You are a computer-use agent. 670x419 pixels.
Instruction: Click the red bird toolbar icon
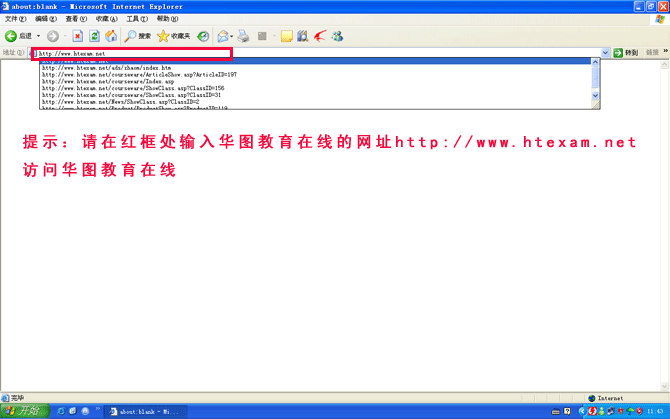tap(320, 36)
